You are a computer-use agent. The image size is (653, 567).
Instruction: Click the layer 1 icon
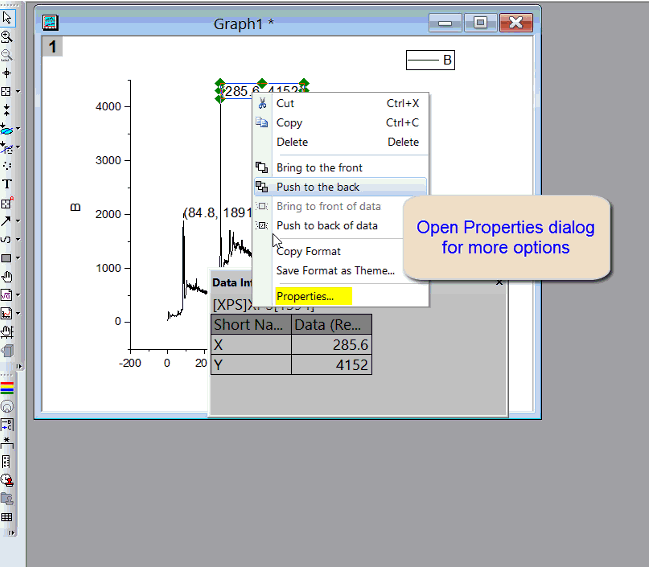(50, 47)
